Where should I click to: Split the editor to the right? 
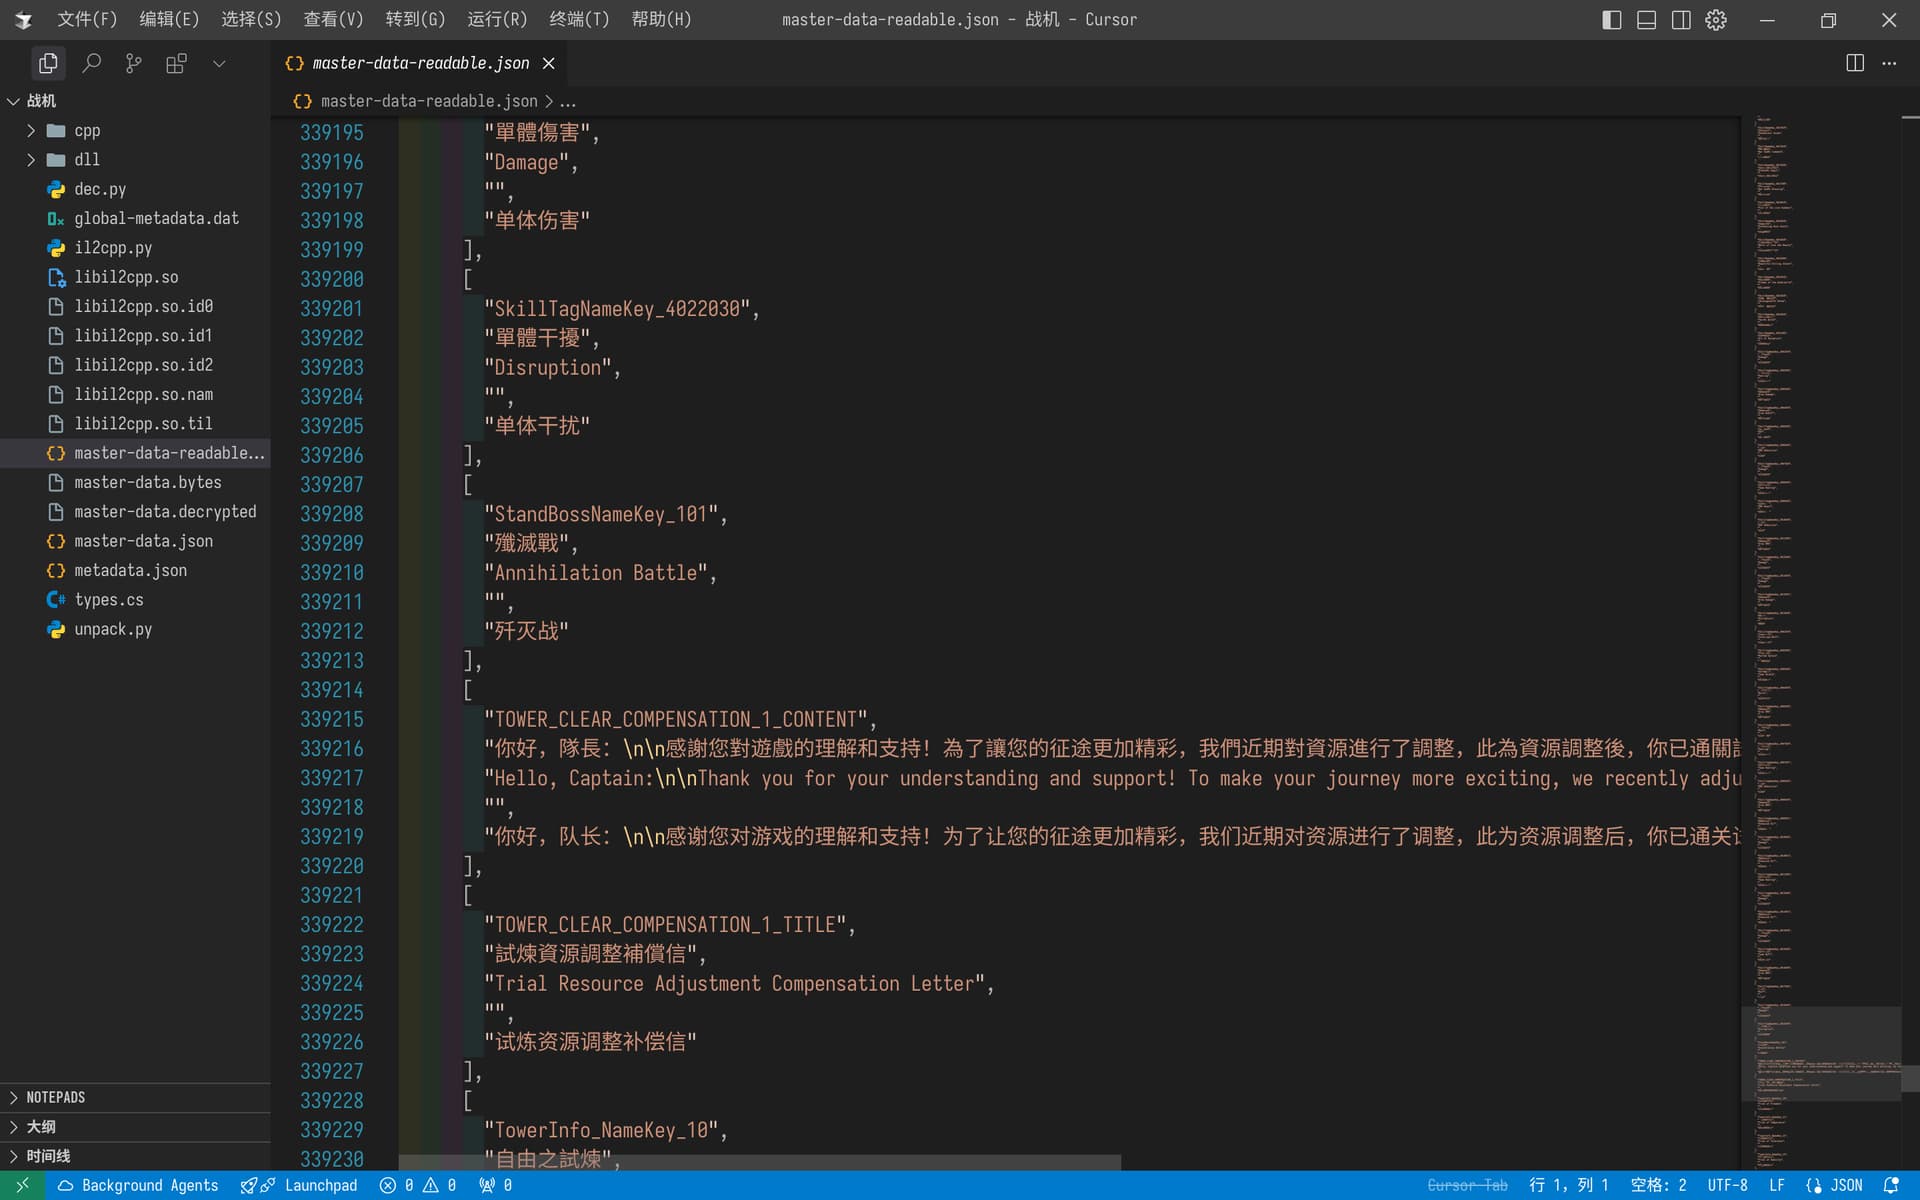[x=1855, y=63]
